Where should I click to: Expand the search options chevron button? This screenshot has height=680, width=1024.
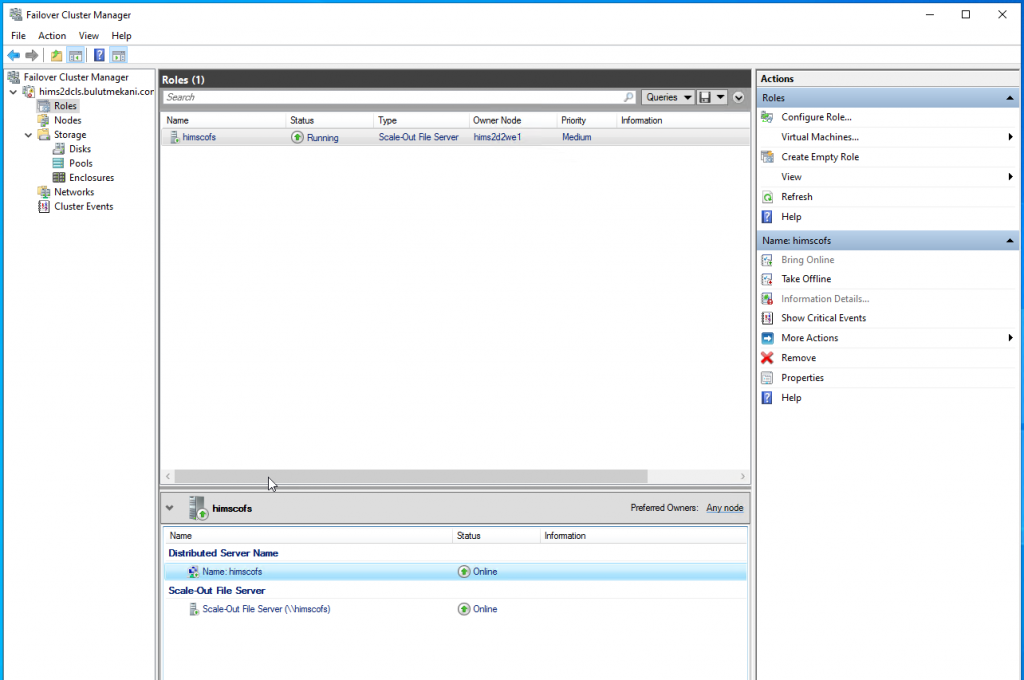coord(739,97)
